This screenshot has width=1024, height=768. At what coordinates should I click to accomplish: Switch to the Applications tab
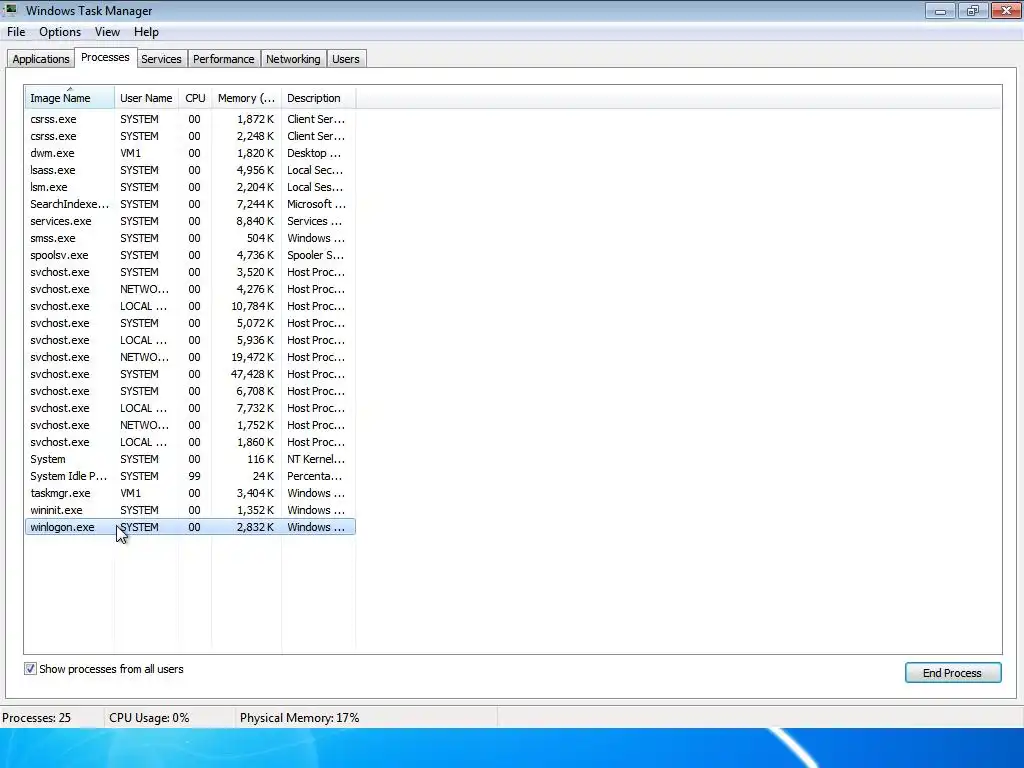[x=40, y=59]
